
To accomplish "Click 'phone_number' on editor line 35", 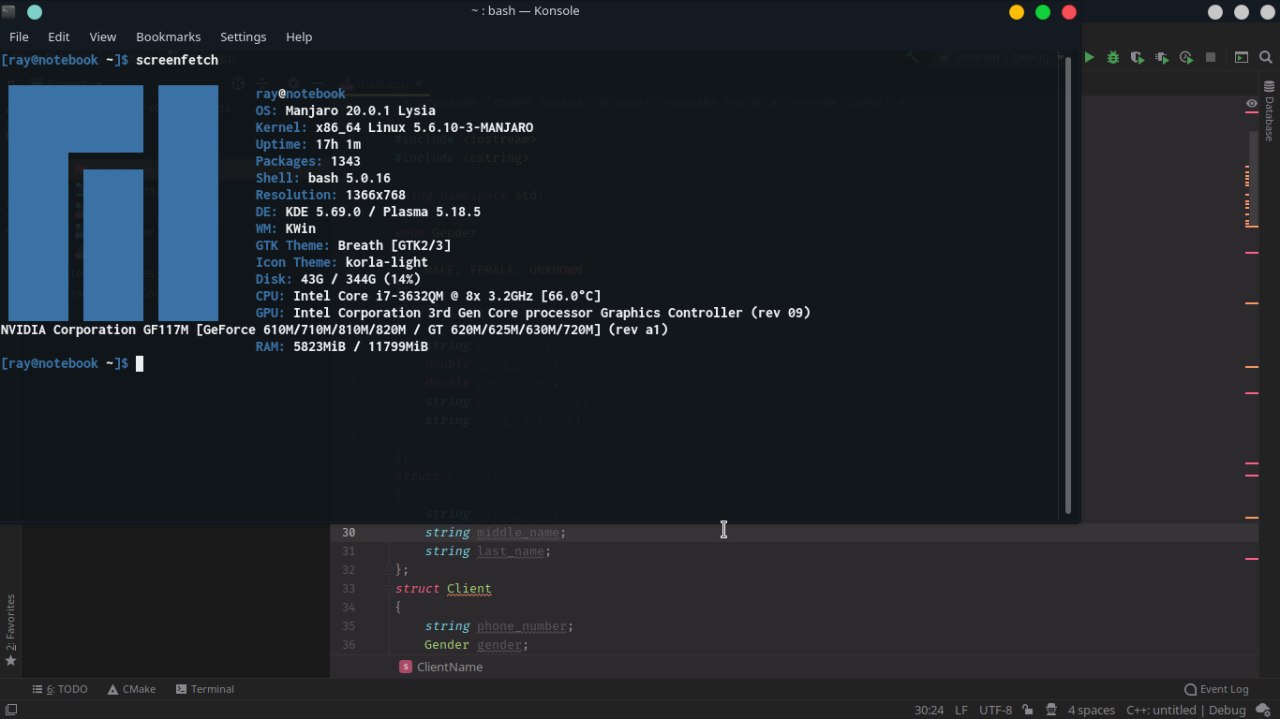I will pyautogui.click(x=524, y=626).
